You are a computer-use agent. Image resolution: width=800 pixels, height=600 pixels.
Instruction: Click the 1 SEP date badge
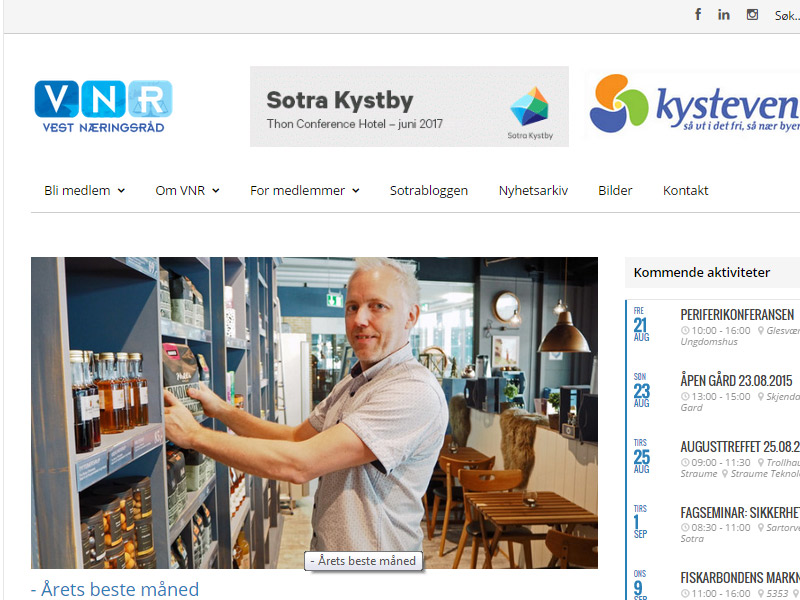pyautogui.click(x=640, y=521)
